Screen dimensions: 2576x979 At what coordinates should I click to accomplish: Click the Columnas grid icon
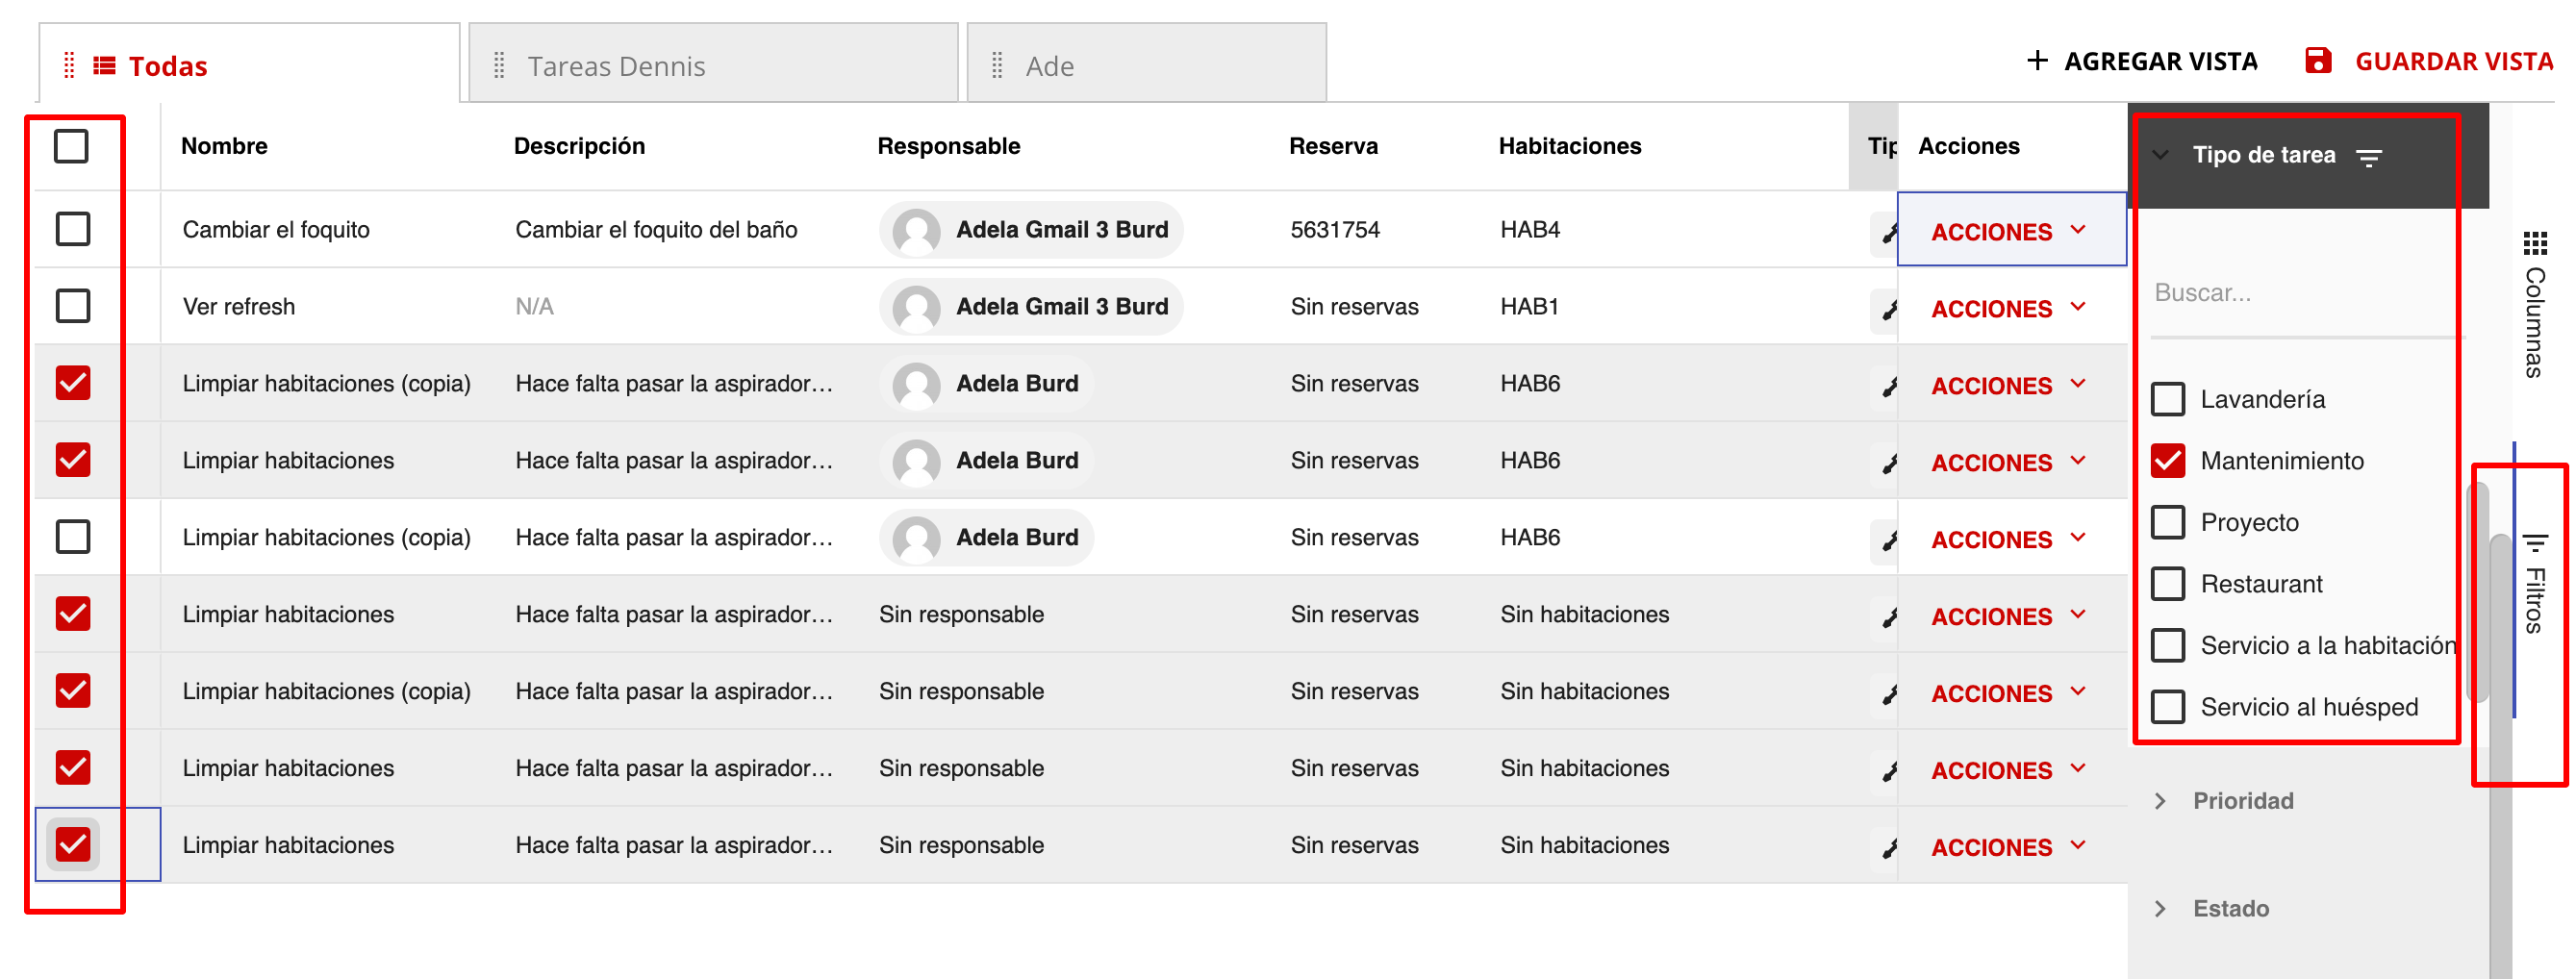pyautogui.click(x=2534, y=243)
